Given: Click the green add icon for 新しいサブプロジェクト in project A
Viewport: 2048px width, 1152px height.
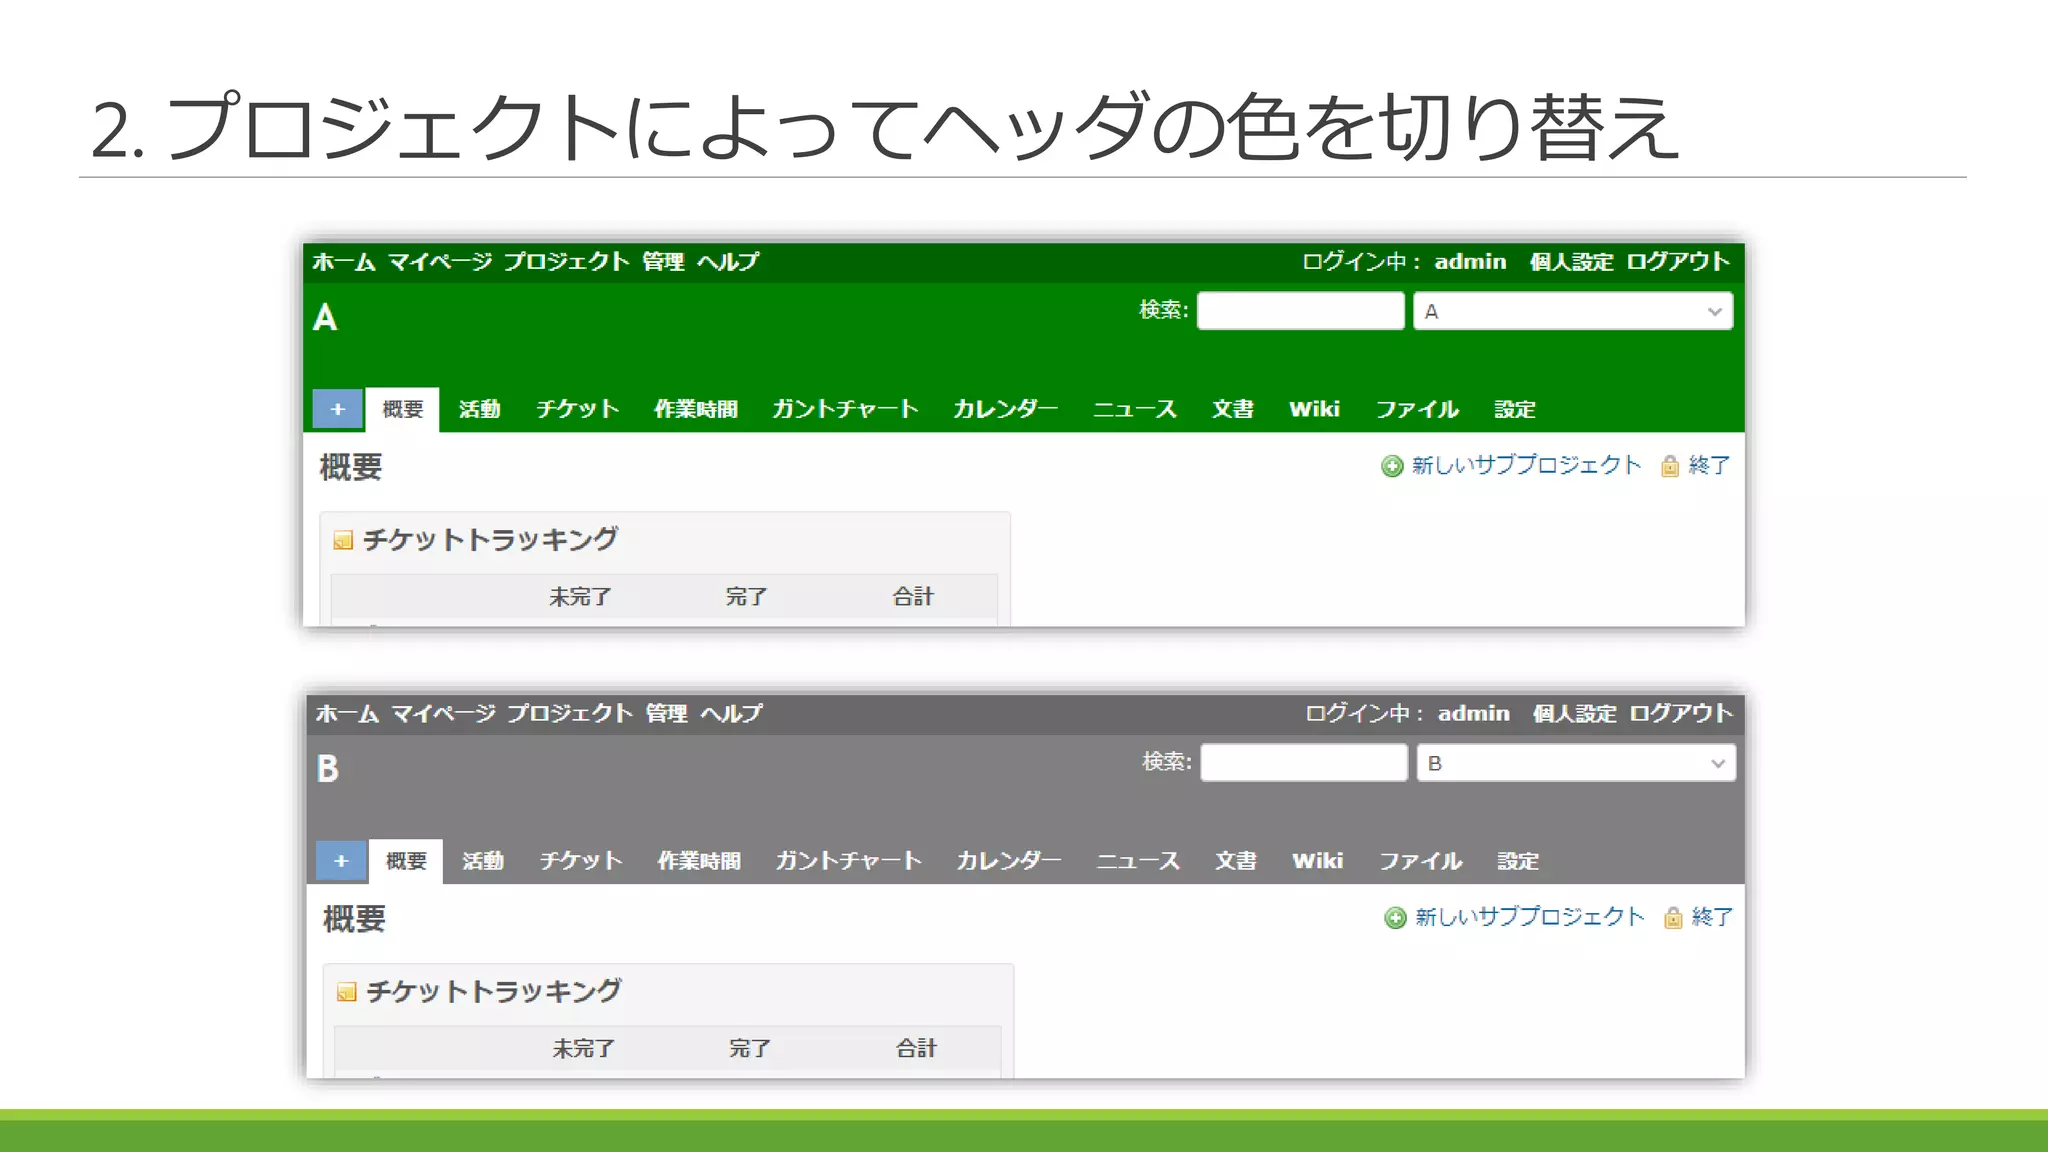Looking at the screenshot, I should pyautogui.click(x=1392, y=466).
